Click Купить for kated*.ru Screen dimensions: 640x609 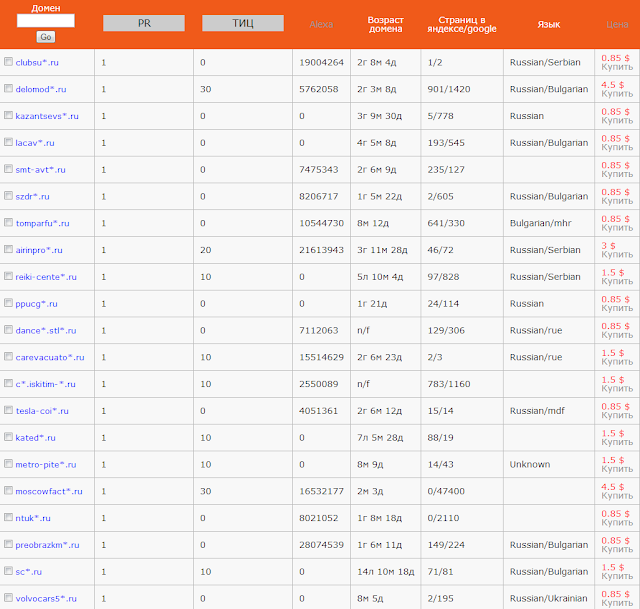pos(617,442)
